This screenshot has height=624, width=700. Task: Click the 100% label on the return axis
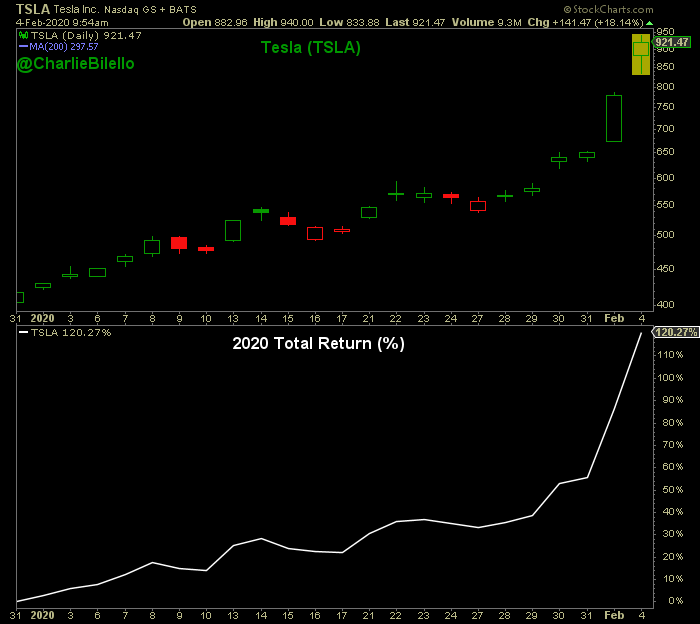[x=670, y=378]
